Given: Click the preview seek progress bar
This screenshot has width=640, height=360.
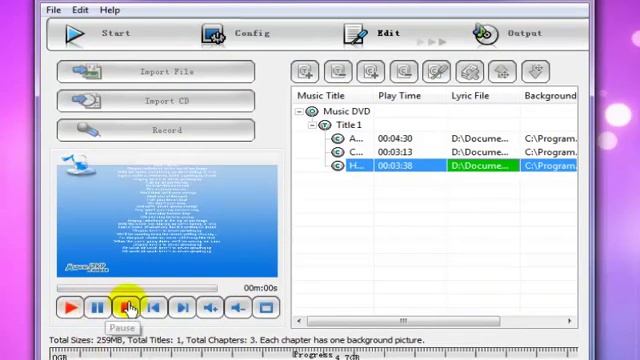Looking at the screenshot, I should click(137, 288).
